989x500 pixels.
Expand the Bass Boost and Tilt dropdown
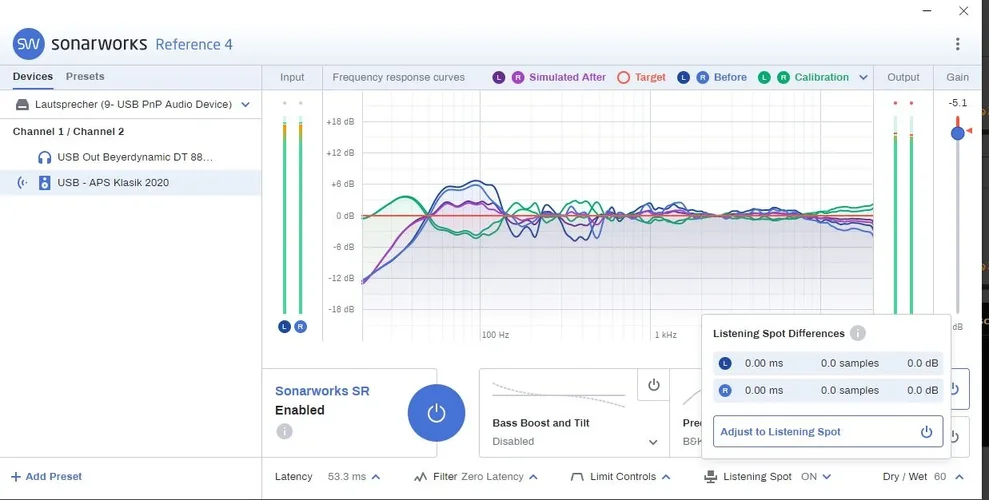click(653, 441)
